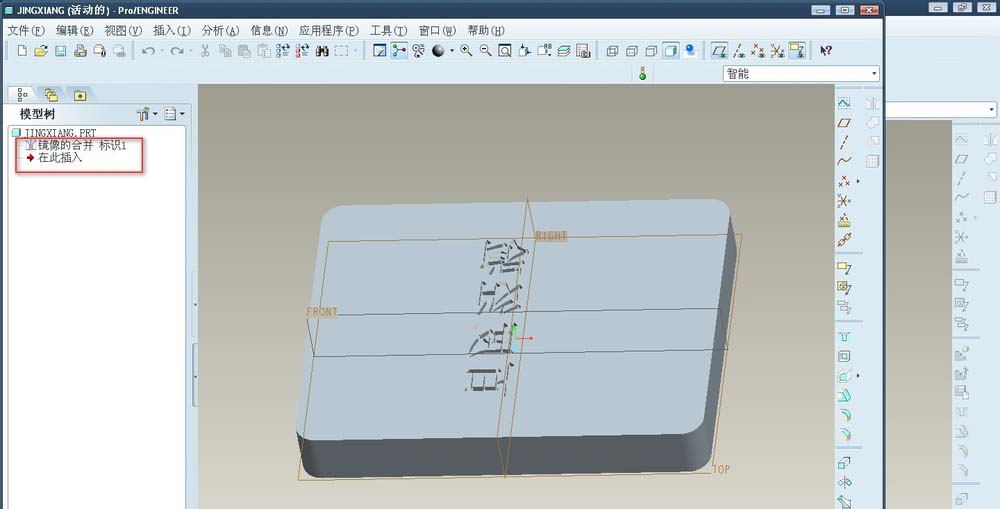1000x509 pixels.
Task: Print the model with the printer icon
Action: click(80, 51)
